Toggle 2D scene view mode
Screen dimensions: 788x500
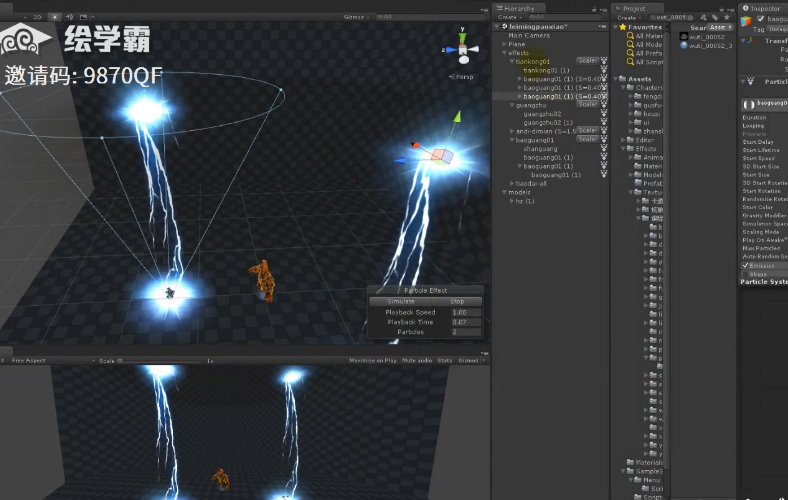(37, 17)
